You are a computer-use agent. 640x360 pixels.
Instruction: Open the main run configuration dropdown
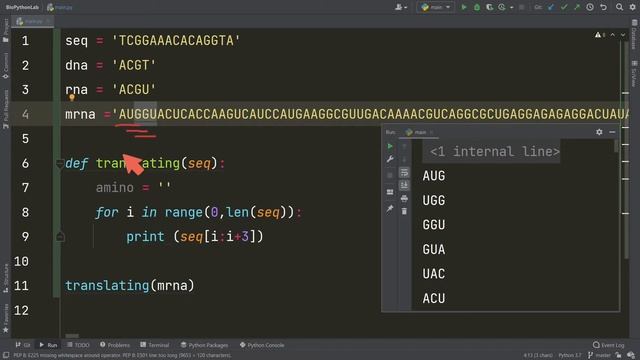coord(436,7)
